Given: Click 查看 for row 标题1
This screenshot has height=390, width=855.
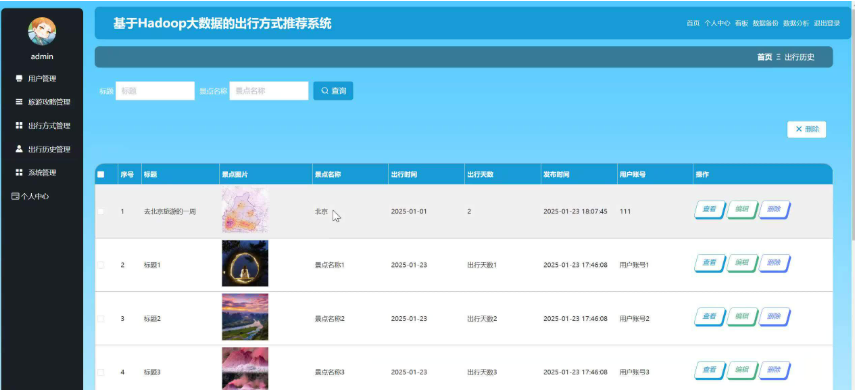Looking at the screenshot, I should pyautogui.click(x=709, y=263).
